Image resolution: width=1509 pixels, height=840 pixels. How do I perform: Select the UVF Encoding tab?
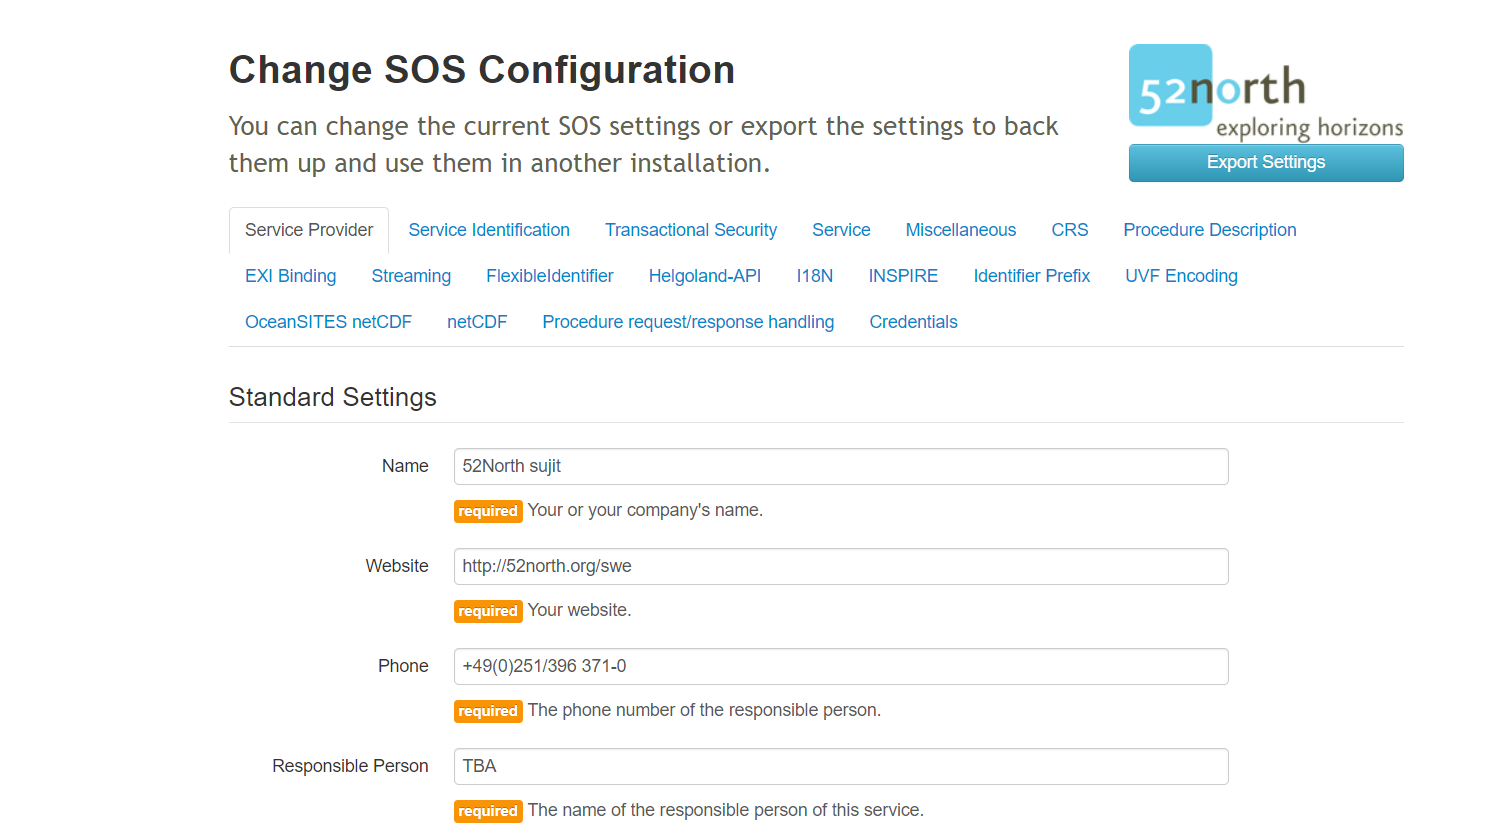tap(1182, 276)
